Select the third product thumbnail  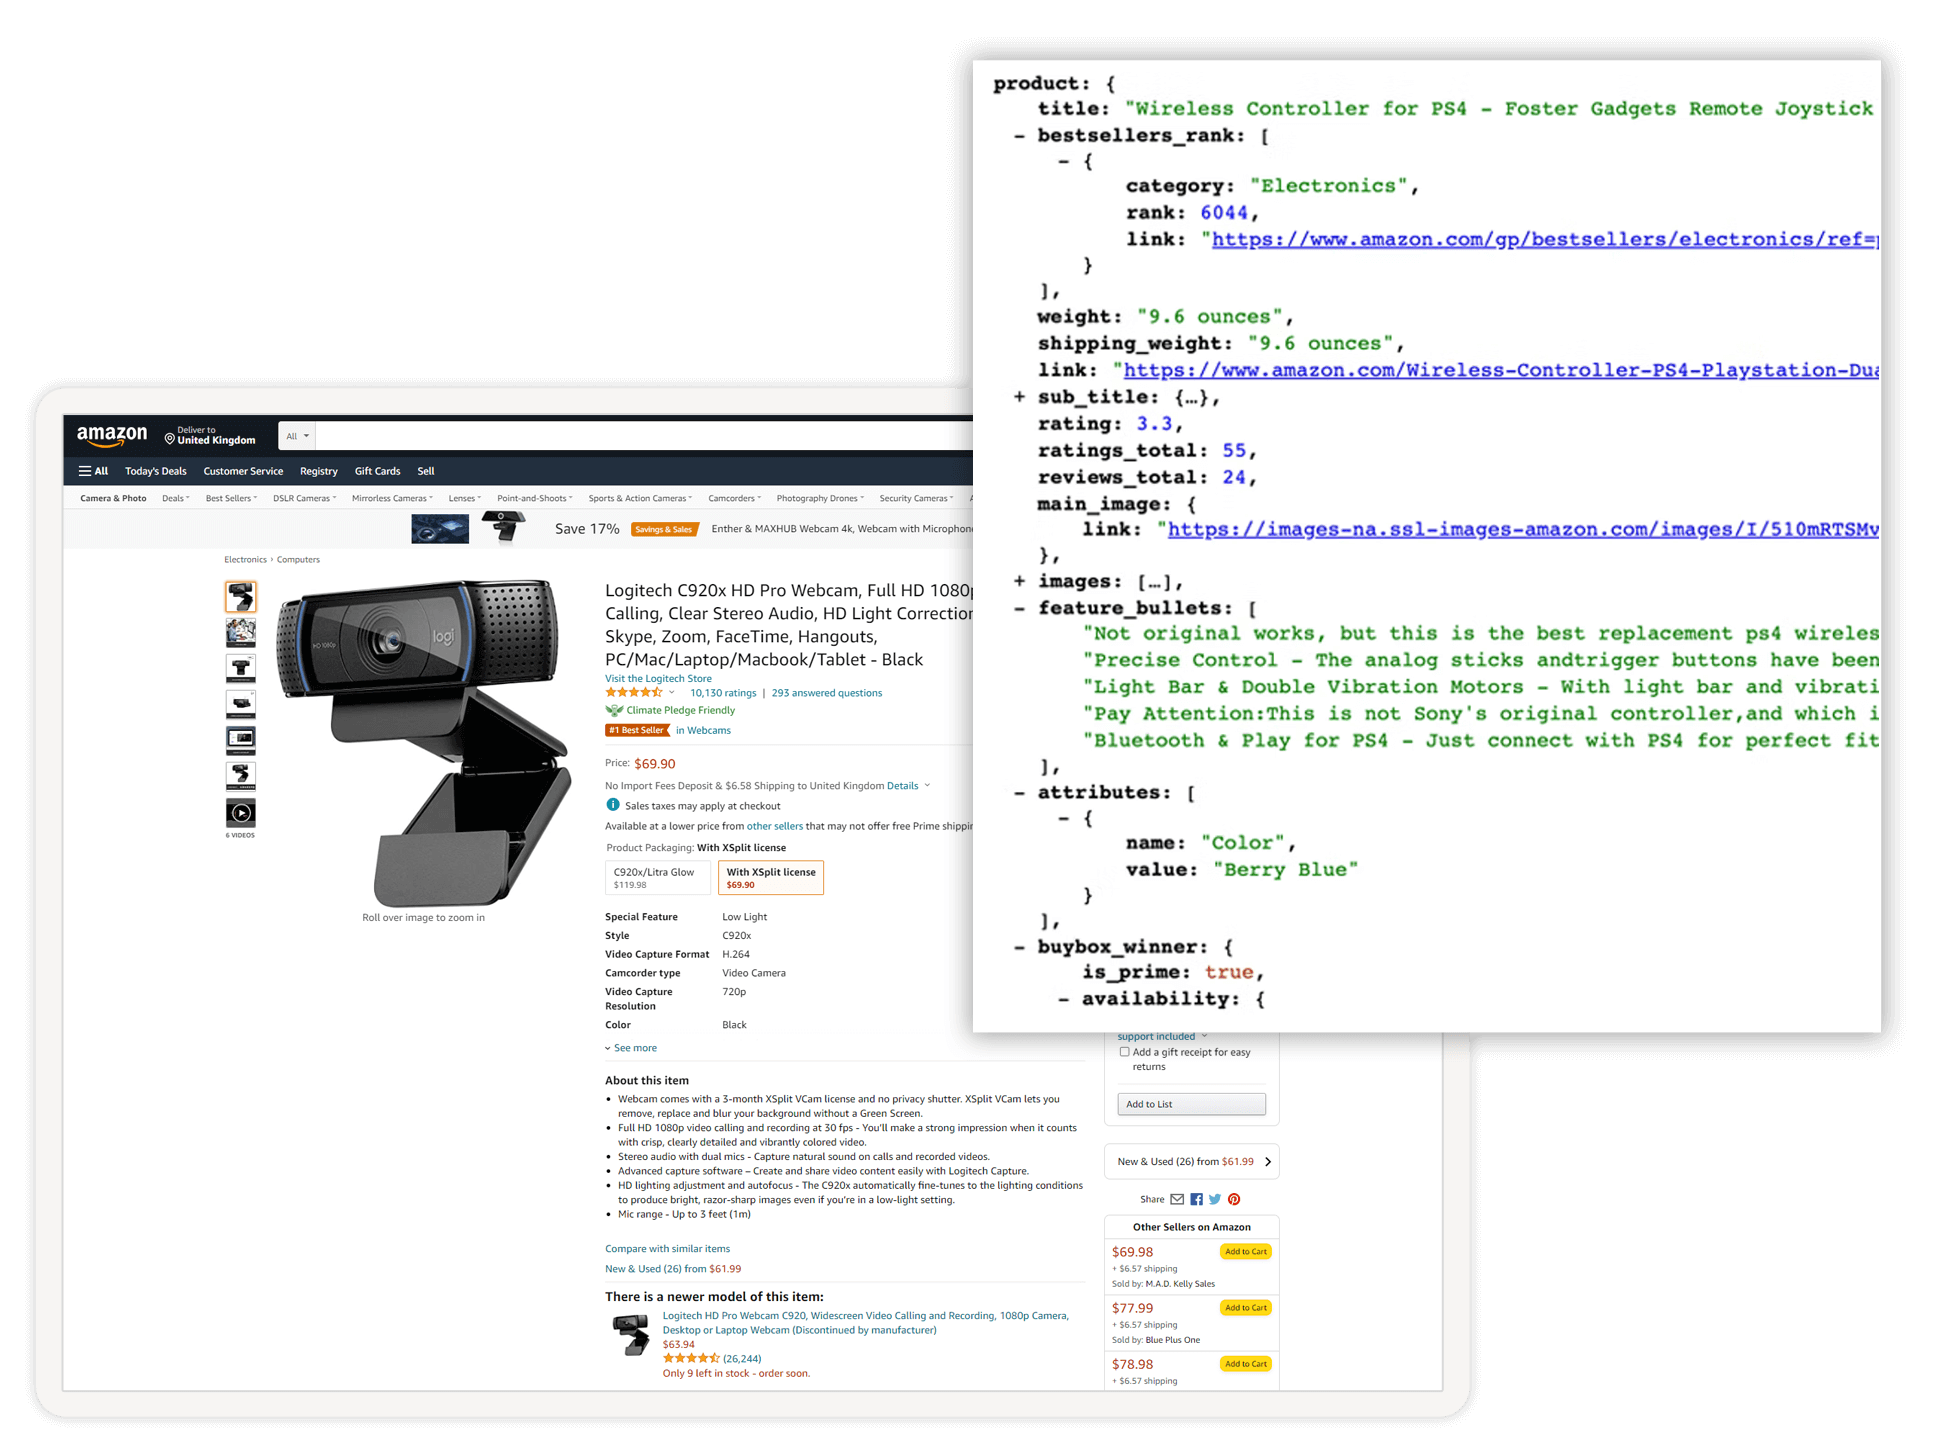tap(240, 668)
